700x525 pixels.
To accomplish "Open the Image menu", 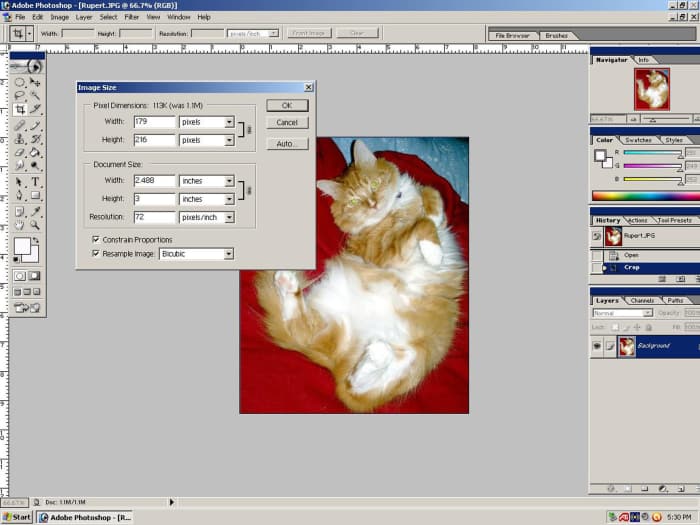I will (x=59, y=17).
